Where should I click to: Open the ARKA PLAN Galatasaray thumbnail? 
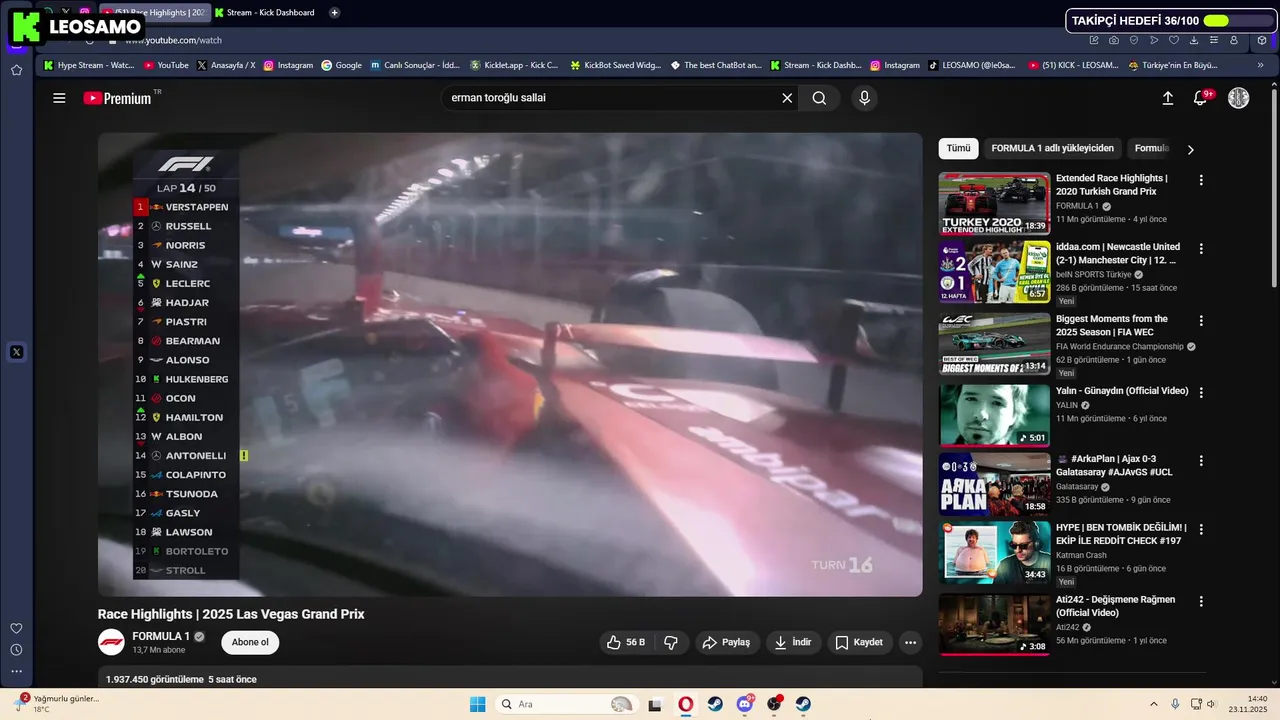[x=994, y=484]
